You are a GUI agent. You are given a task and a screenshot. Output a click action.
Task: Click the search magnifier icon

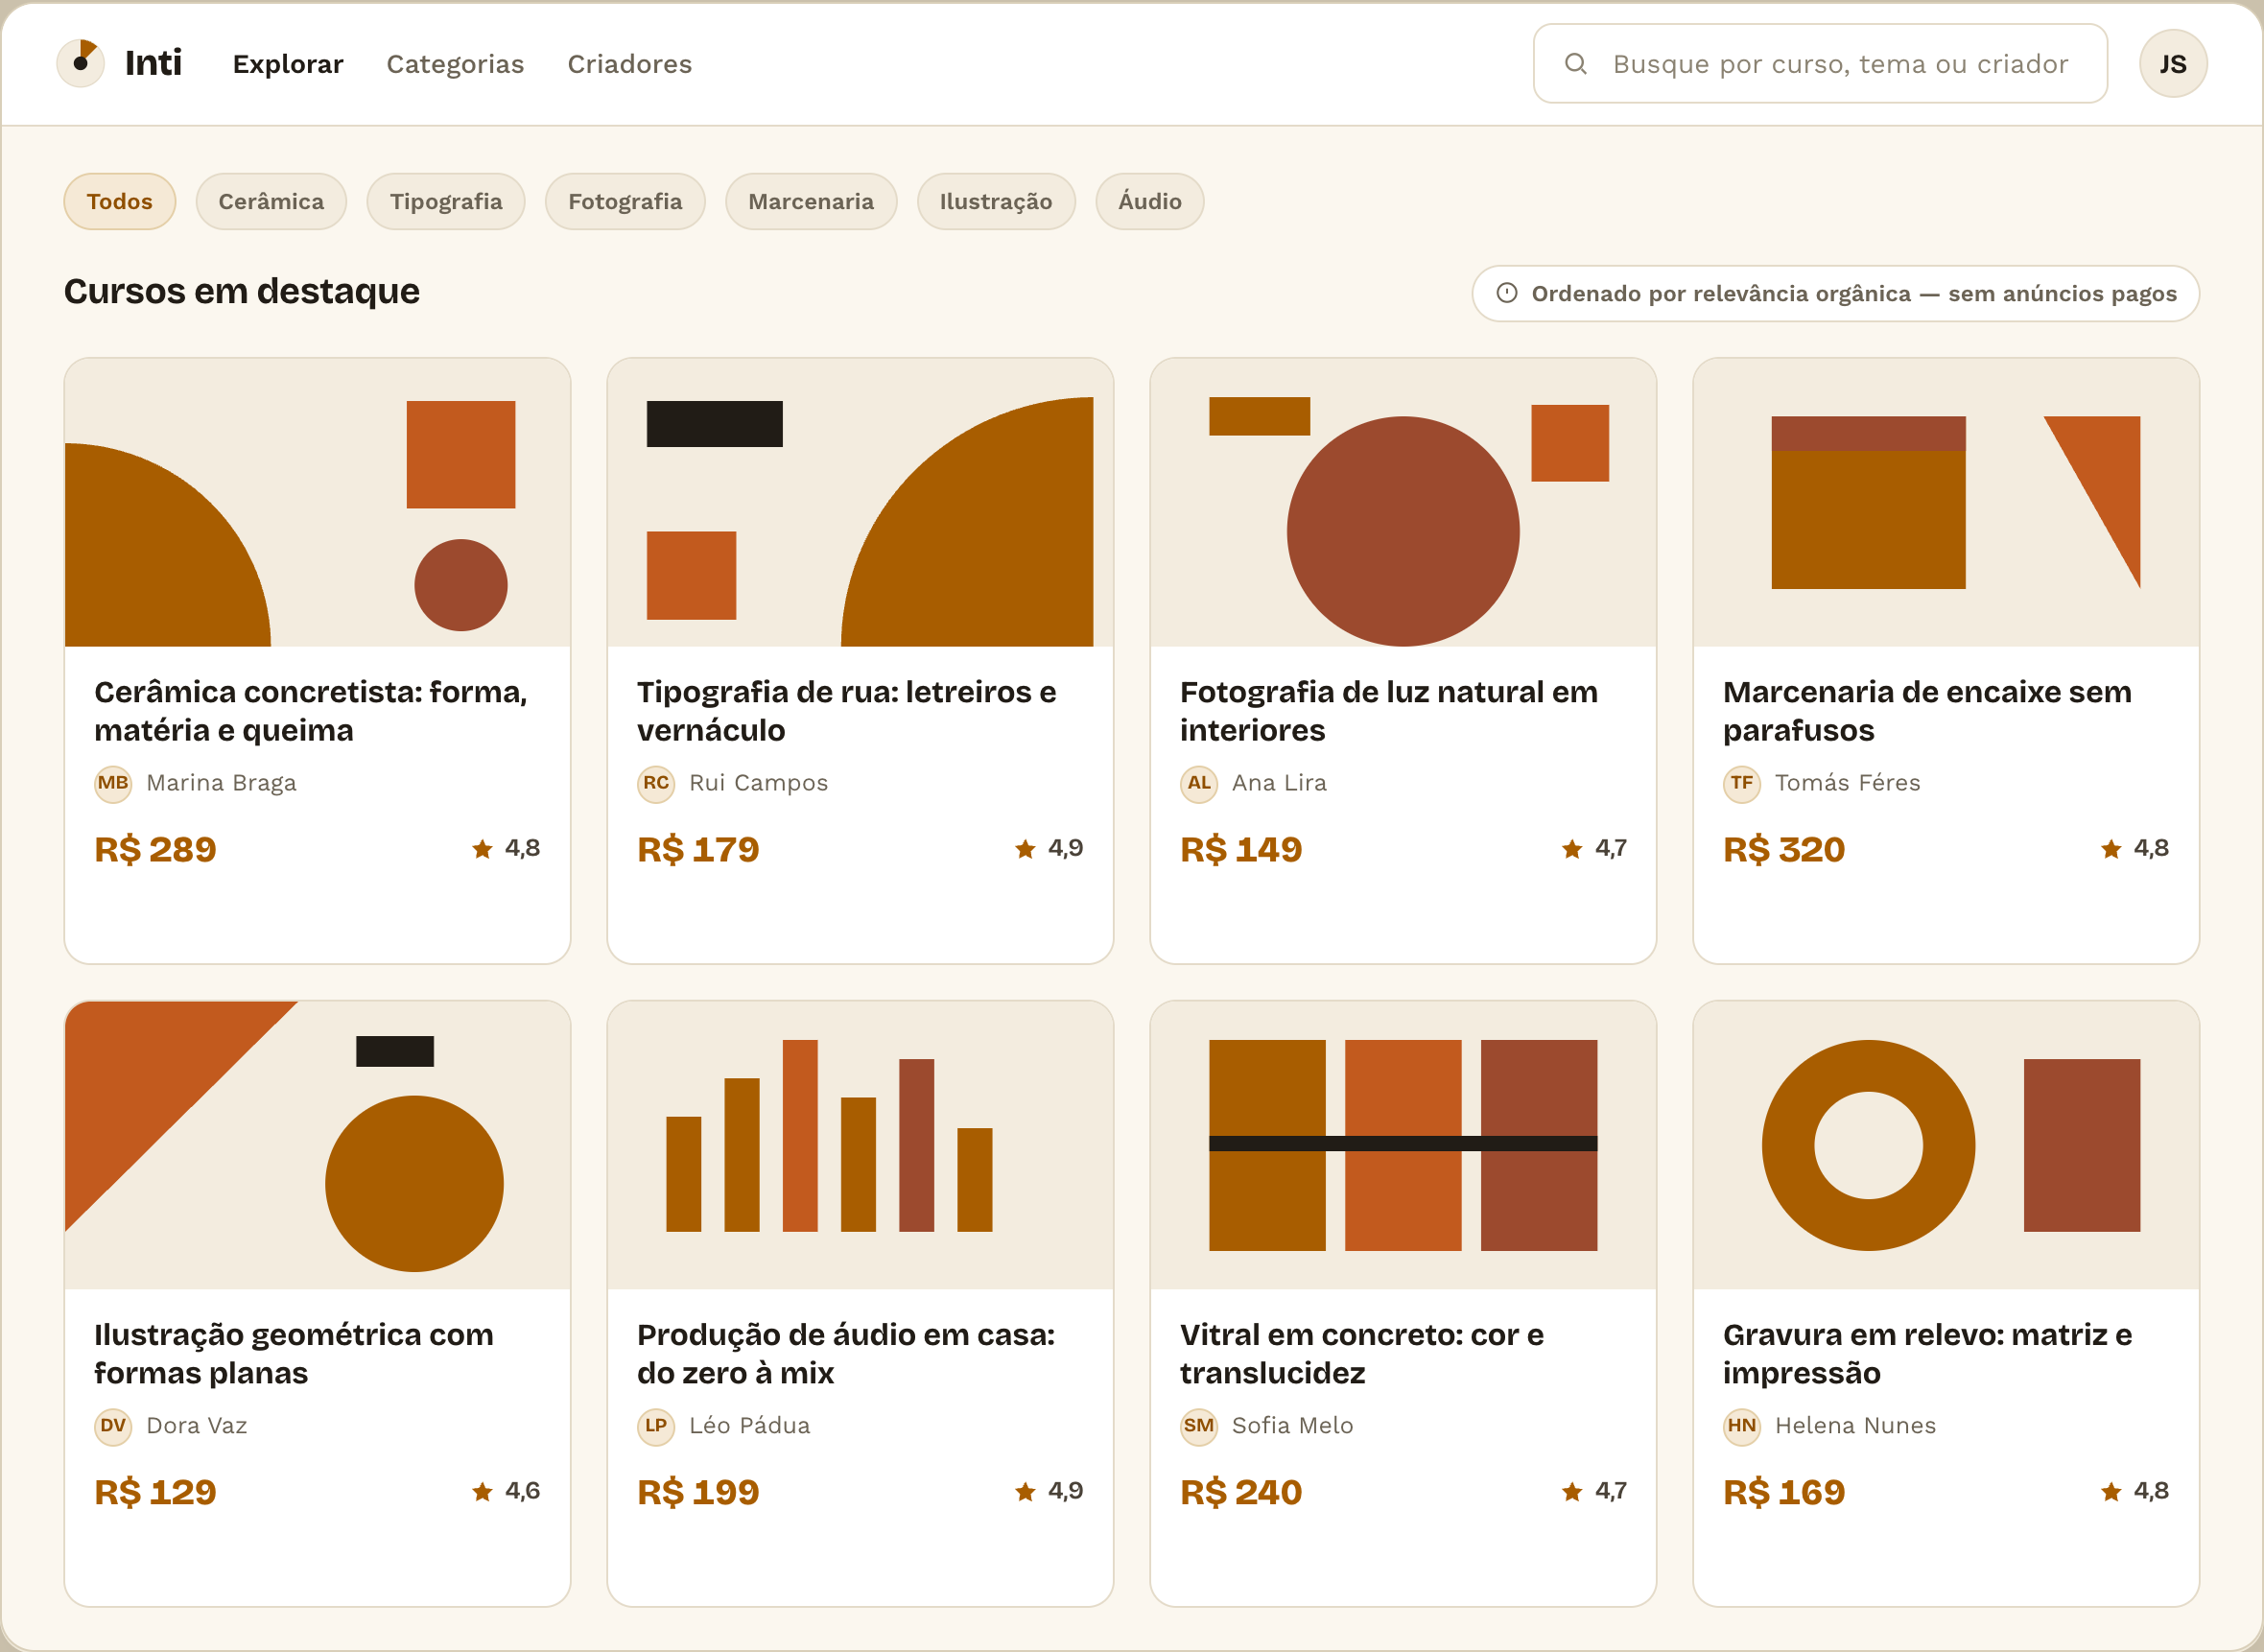click(x=1576, y=64)
